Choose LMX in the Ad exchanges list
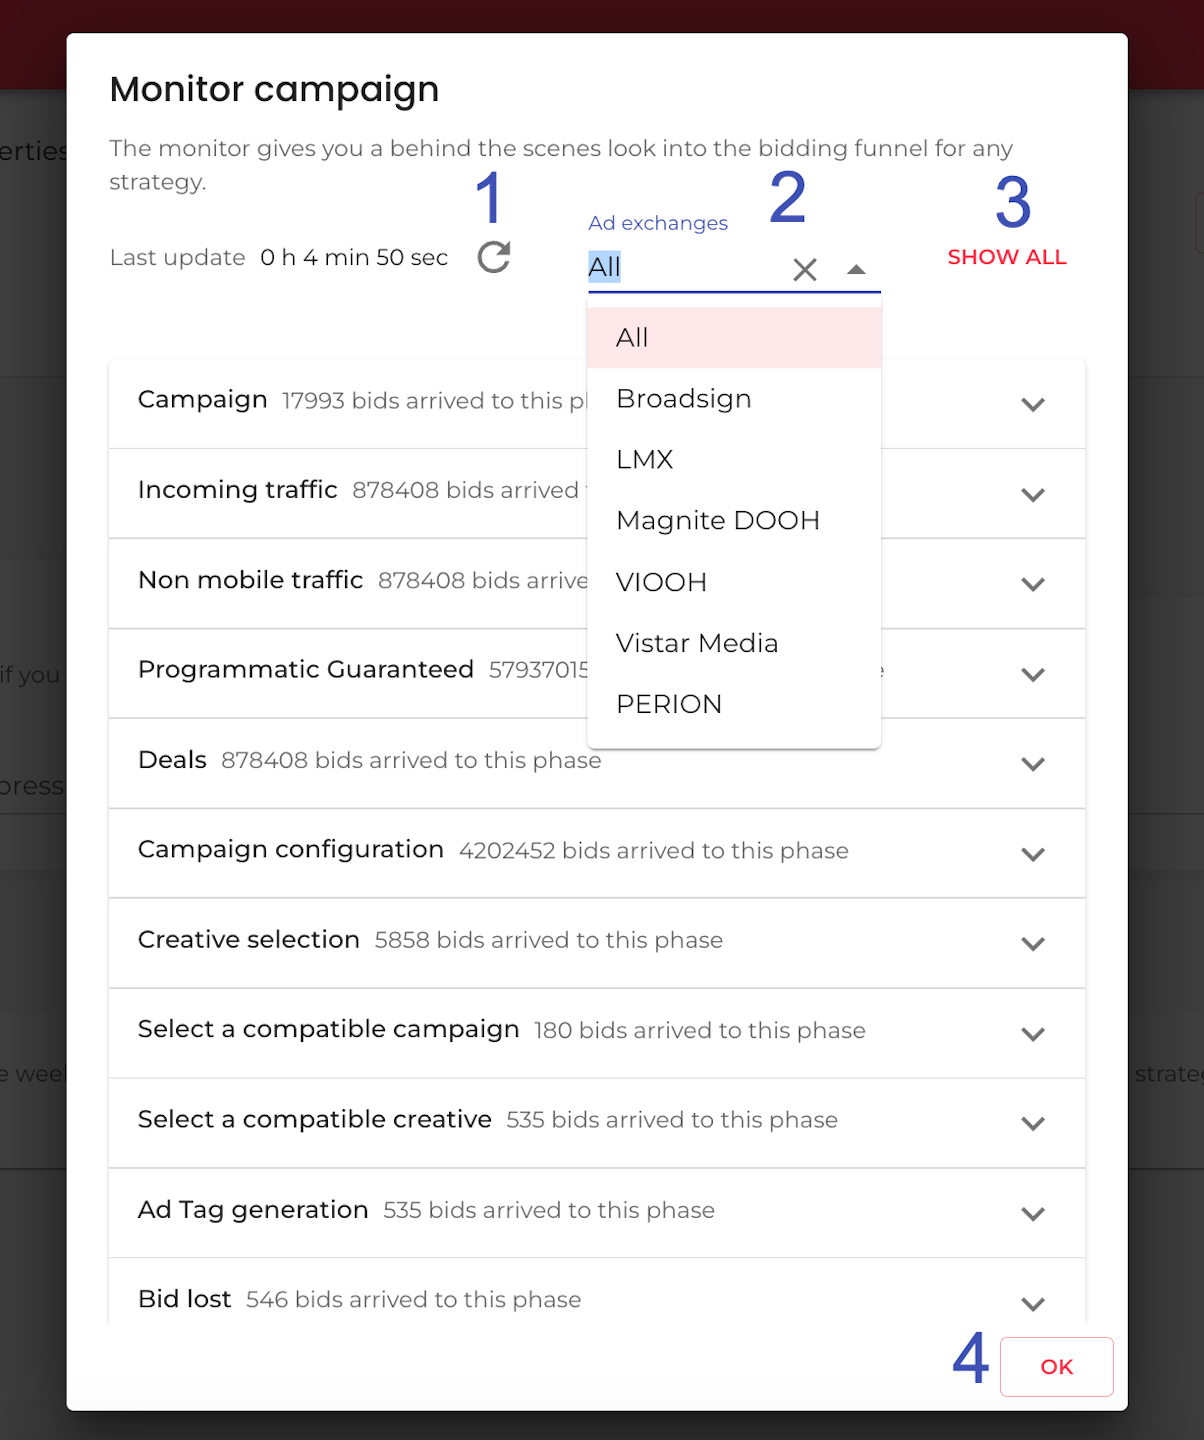The image size is (1204, 1440). pos(645,460)
